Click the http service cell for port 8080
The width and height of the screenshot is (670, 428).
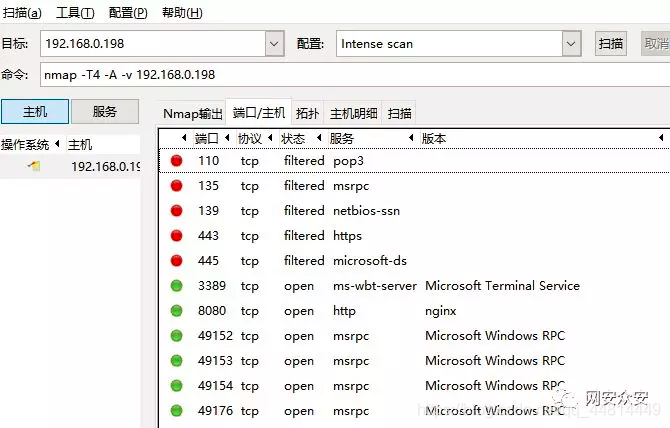[x=344, y=311]
